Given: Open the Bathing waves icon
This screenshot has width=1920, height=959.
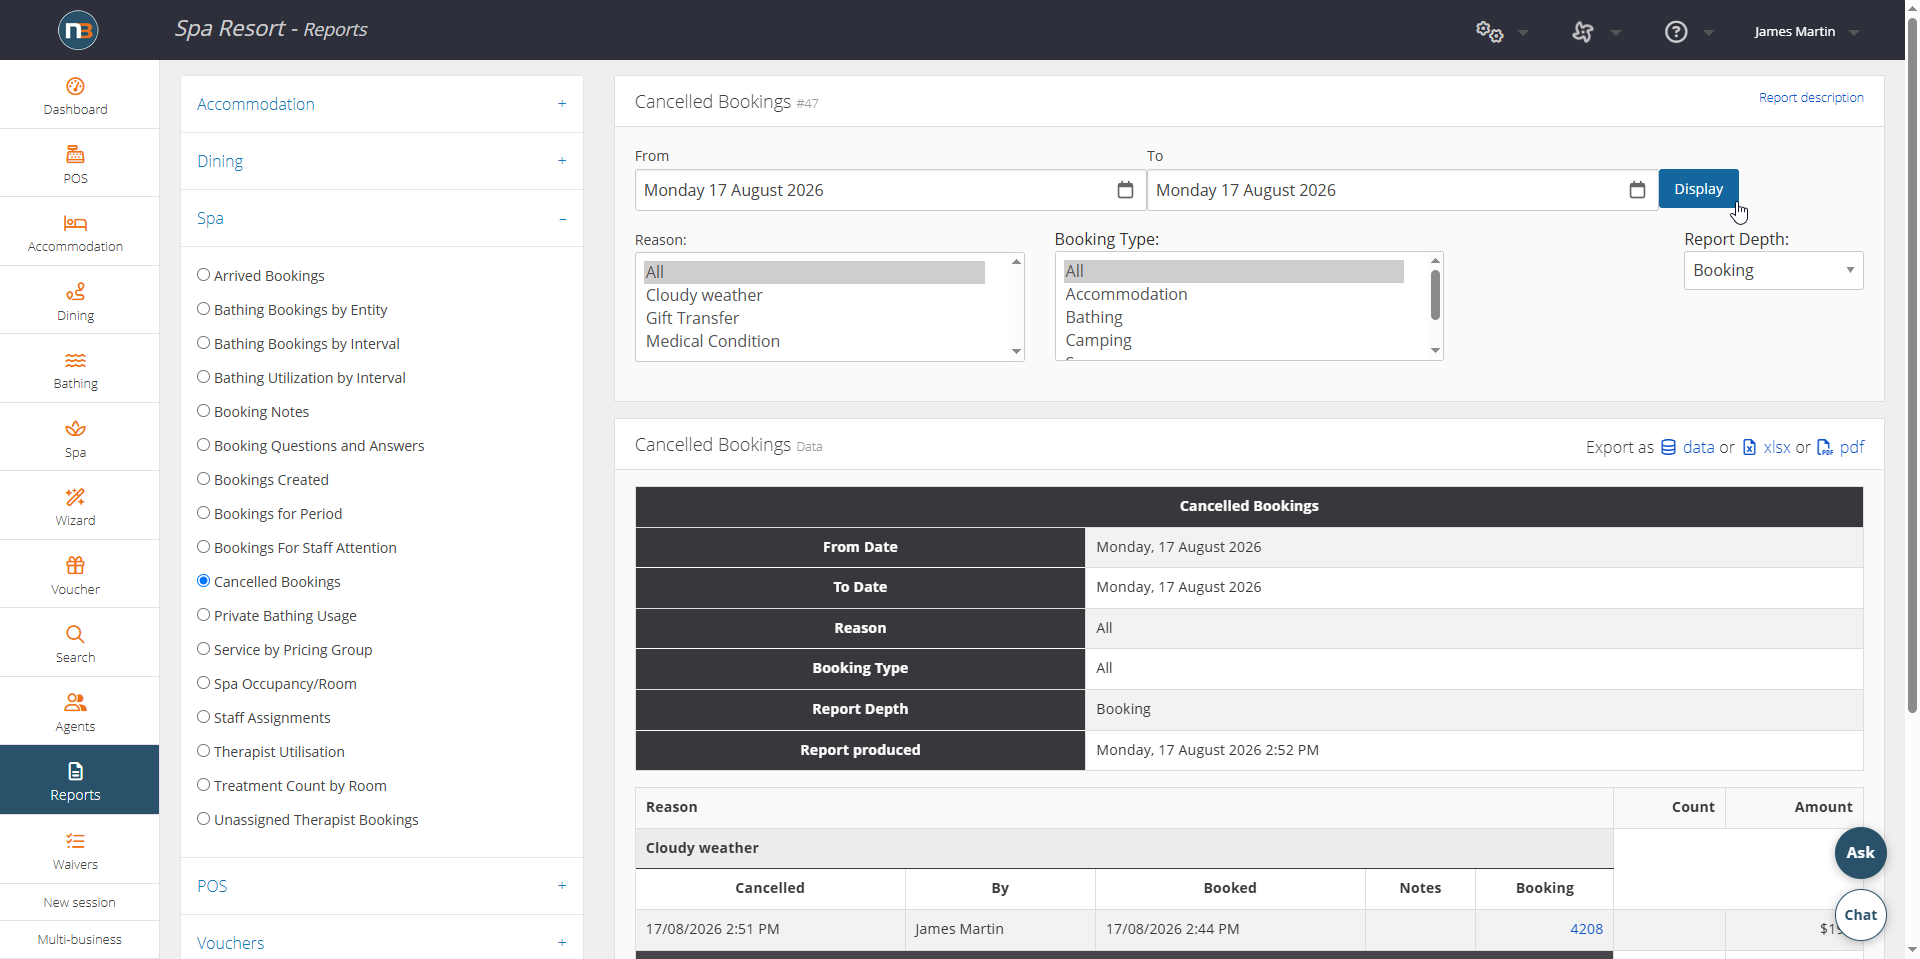Looking at the screenshot, I should 75,361.
